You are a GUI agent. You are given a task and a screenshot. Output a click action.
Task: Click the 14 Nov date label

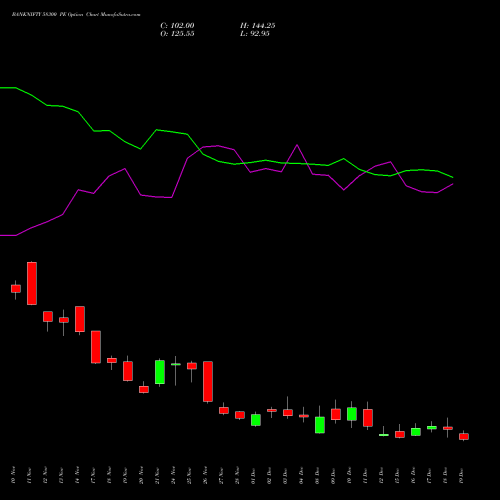(77, 475)
